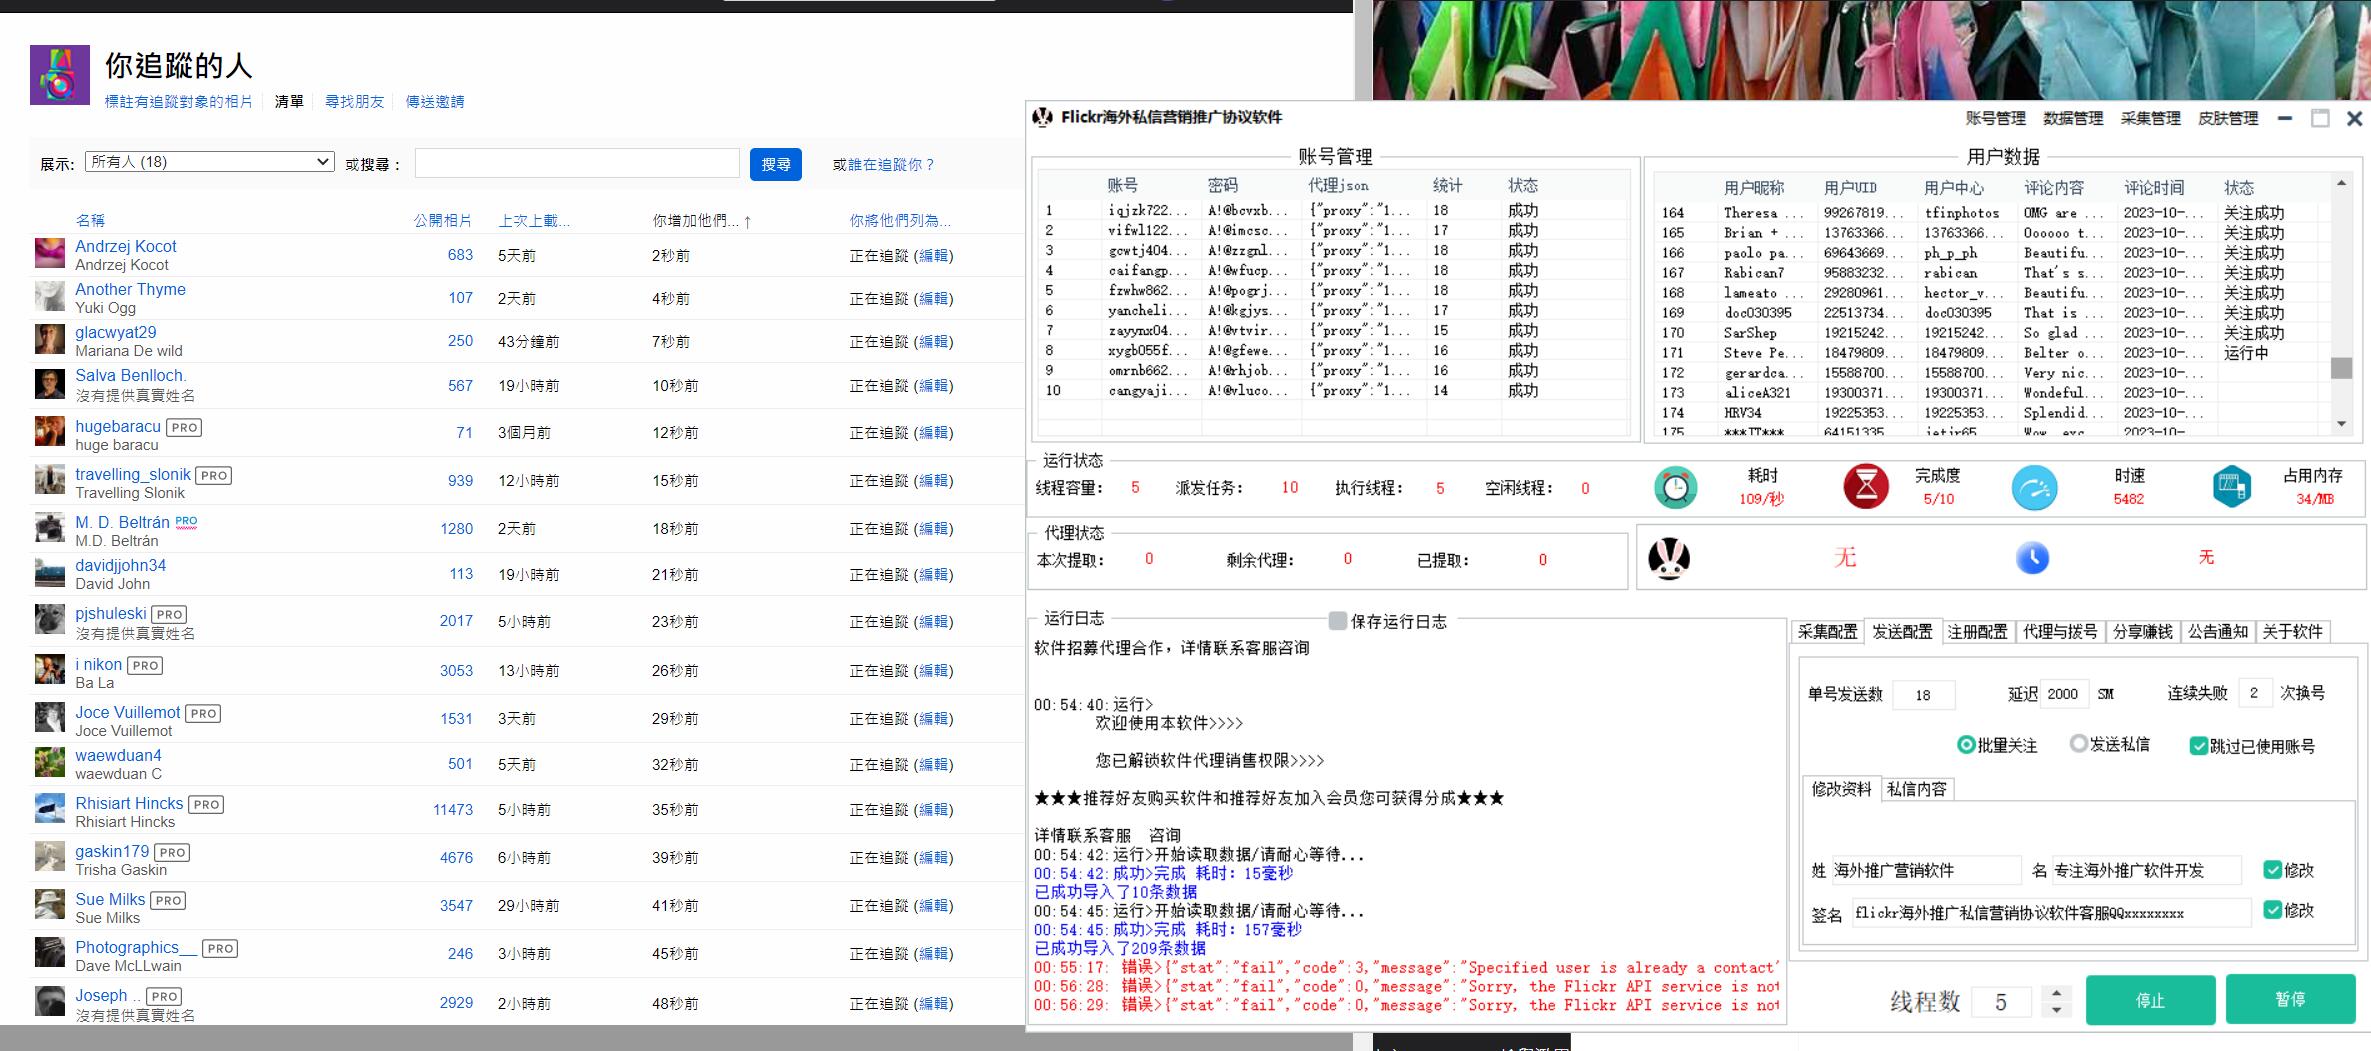Click the rabbit mascot icon in status panel
2371x1051 pixels.
[1669, 558]
